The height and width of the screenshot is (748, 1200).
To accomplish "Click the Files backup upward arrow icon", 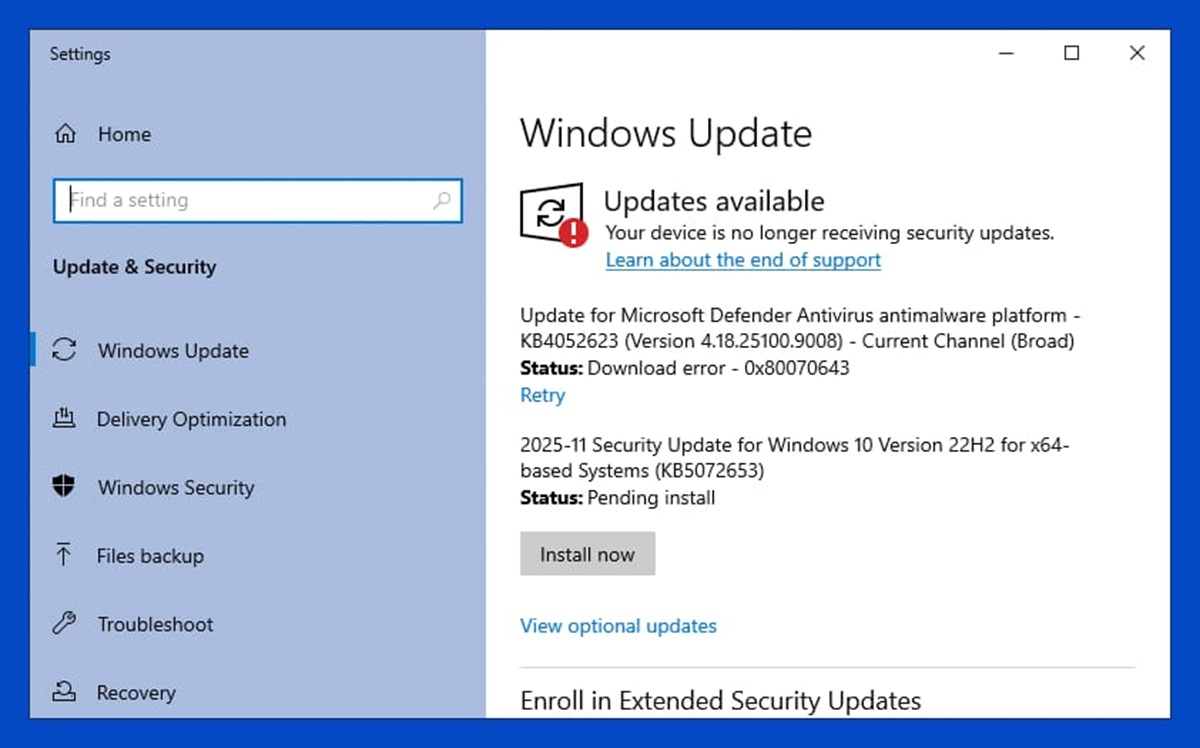I will click(65, 556).
